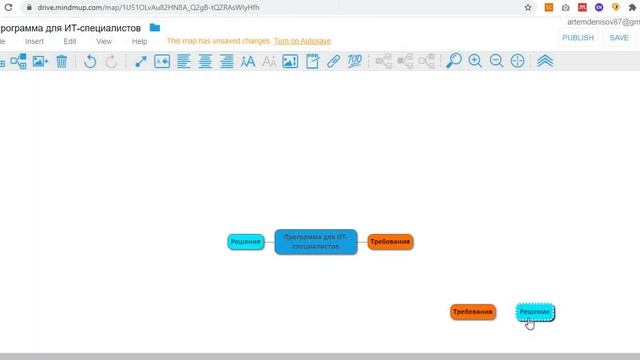Click the unsaved changes warning text
This screenshot has width=640, height=360.
point(218,41)
